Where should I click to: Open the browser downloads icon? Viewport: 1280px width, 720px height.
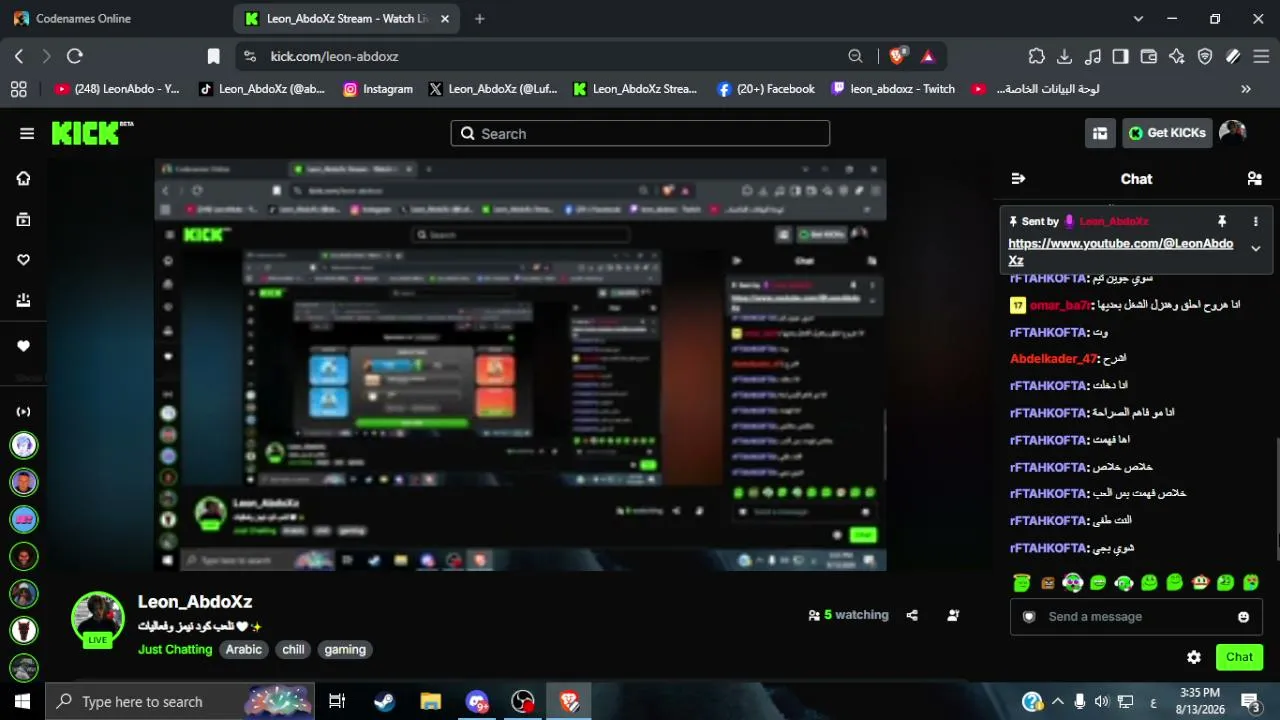point(1064,56)
